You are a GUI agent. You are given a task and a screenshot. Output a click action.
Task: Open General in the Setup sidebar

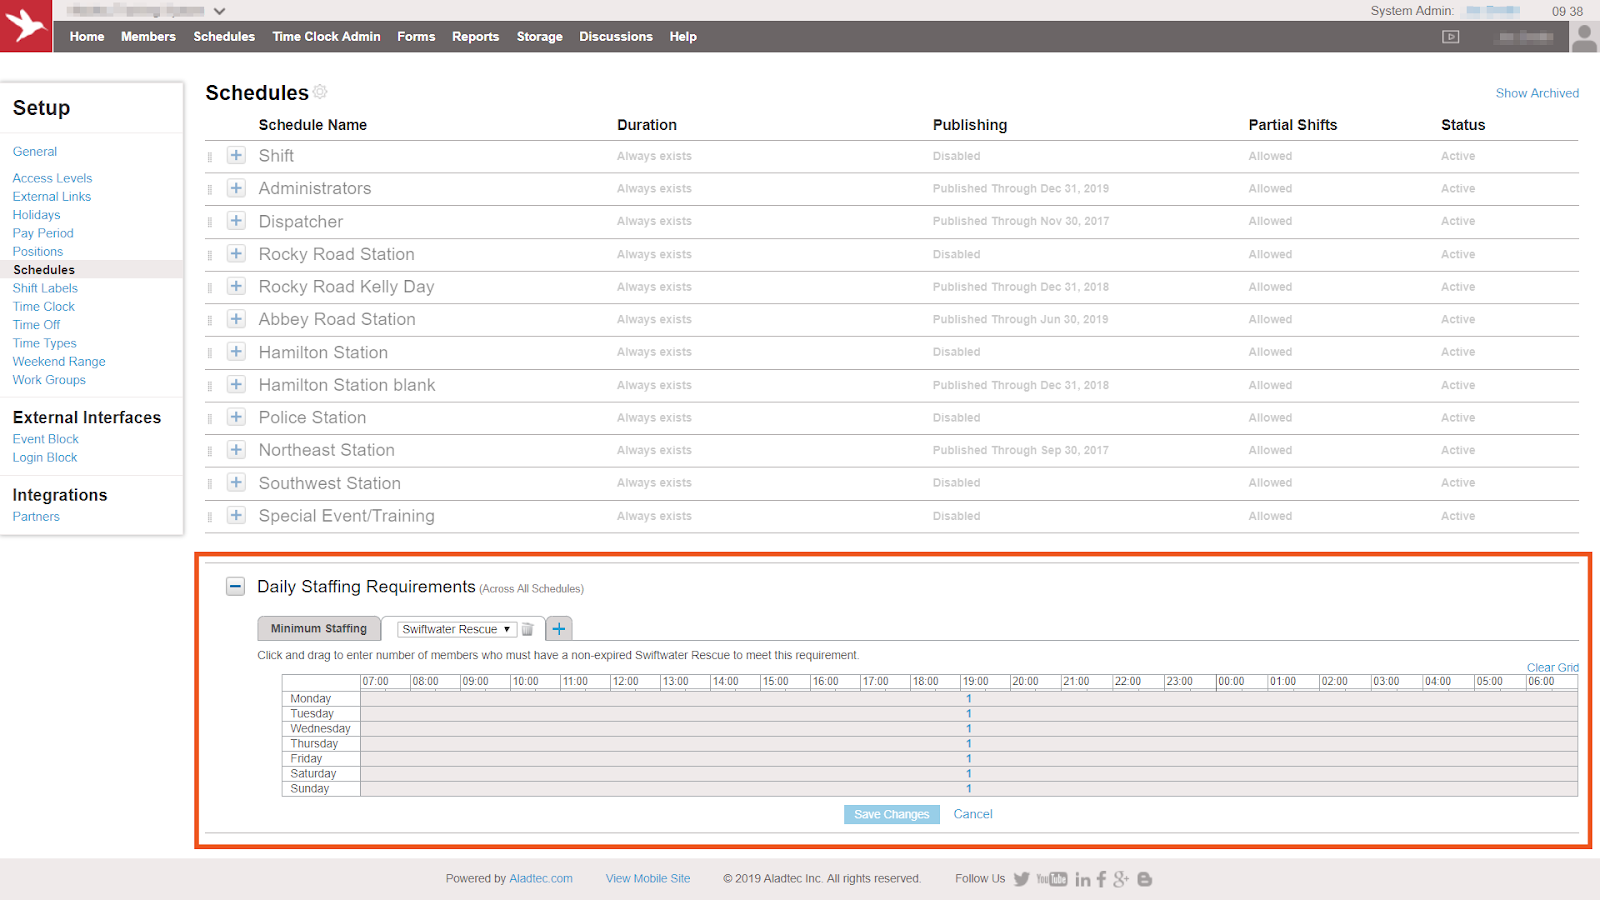pos(35,152)
